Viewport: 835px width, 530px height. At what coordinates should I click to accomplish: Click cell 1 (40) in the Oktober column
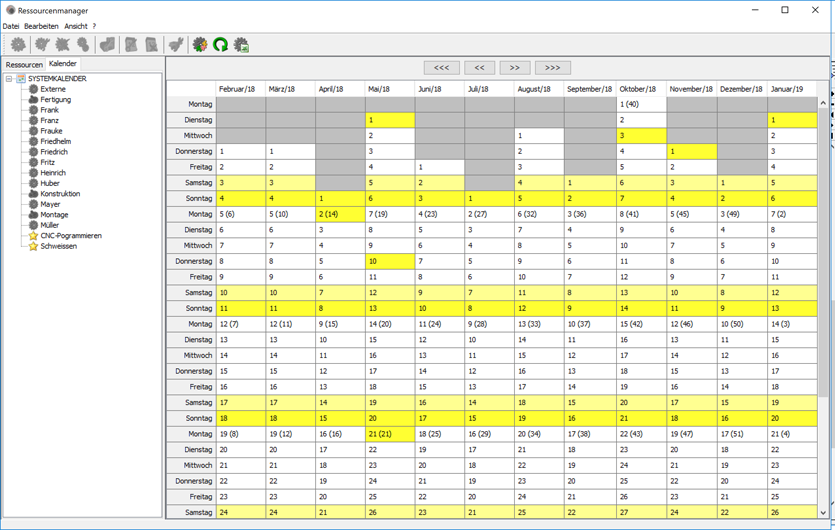[642, 104]
